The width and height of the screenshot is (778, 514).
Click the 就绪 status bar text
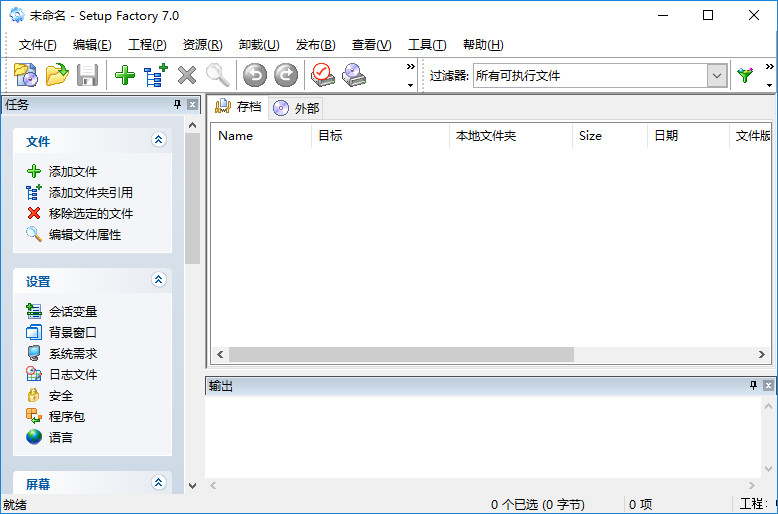click(15, 505)
